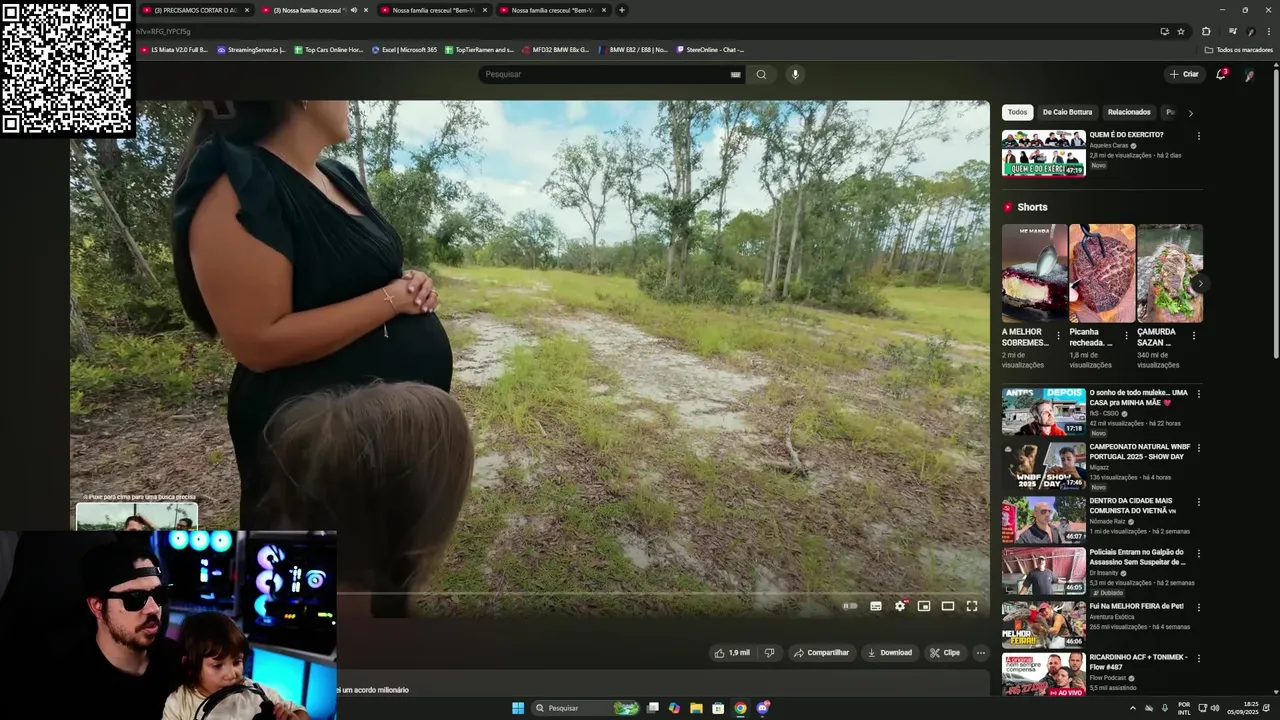1280x720 pixels.
Task: Open Windows Start menu
Action: click(518, 708)
